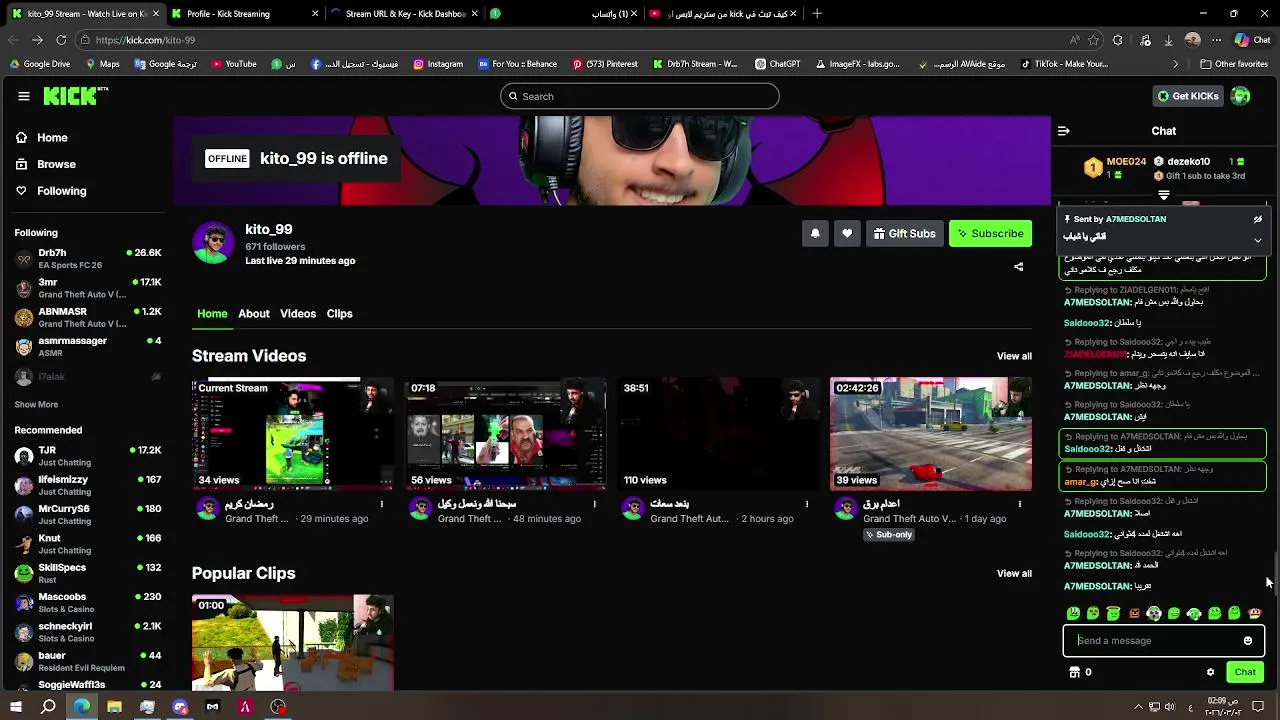Image resolution: width=1280 pixels, height=720 pixels.
Task: Open the hamburger sidebar menu
Action: point(24,96)
